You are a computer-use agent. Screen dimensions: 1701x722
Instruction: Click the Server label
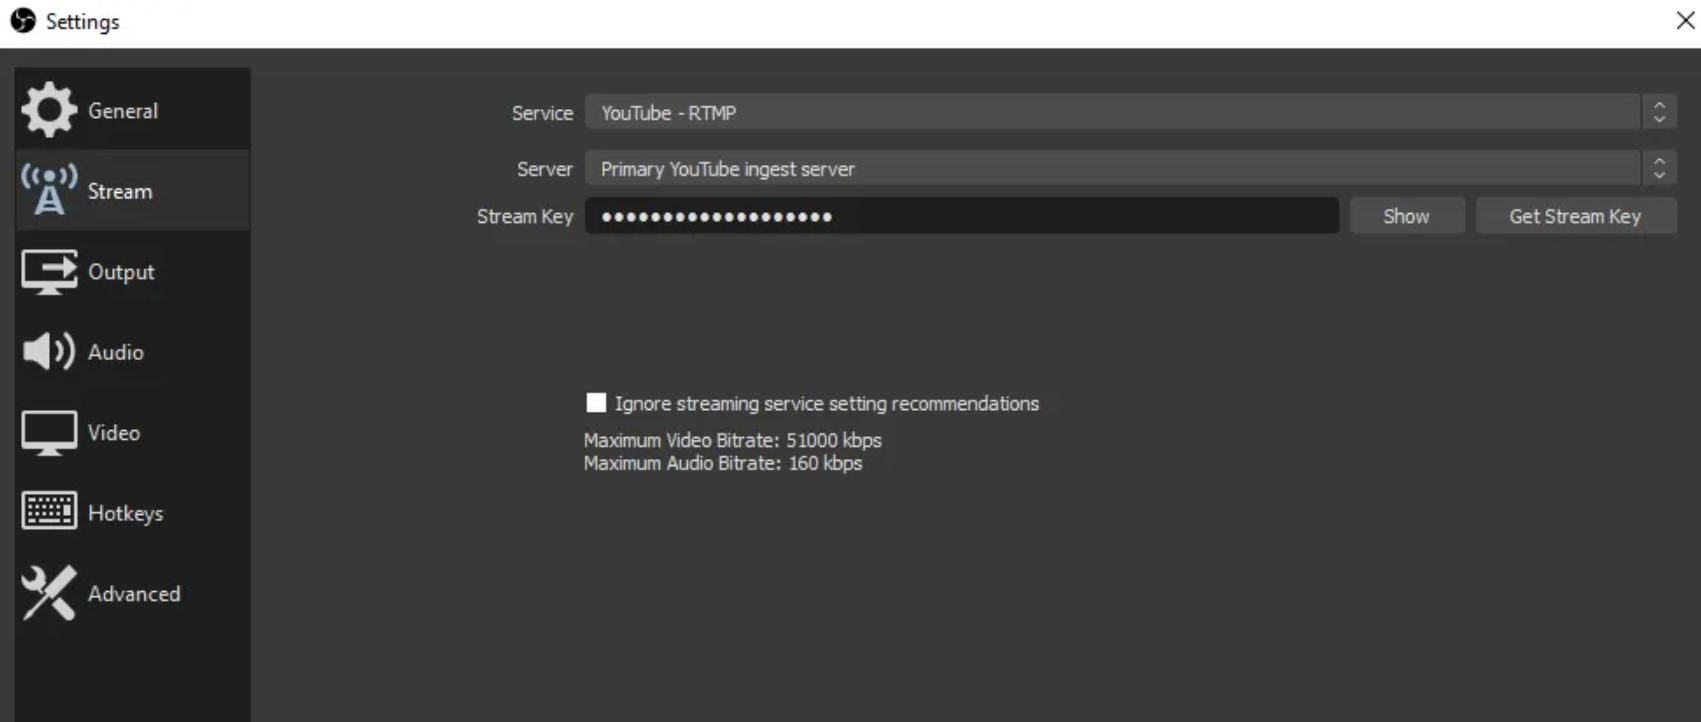[x=545, y=169]
